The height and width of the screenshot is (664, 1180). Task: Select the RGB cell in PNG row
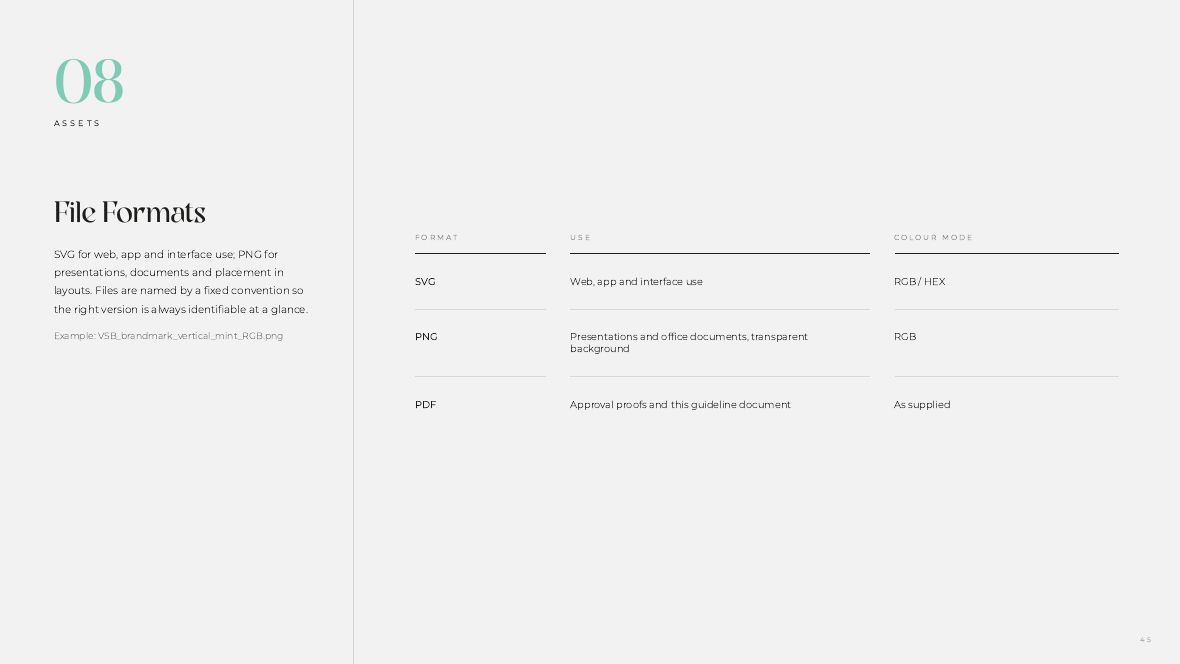tap(905, 337)
